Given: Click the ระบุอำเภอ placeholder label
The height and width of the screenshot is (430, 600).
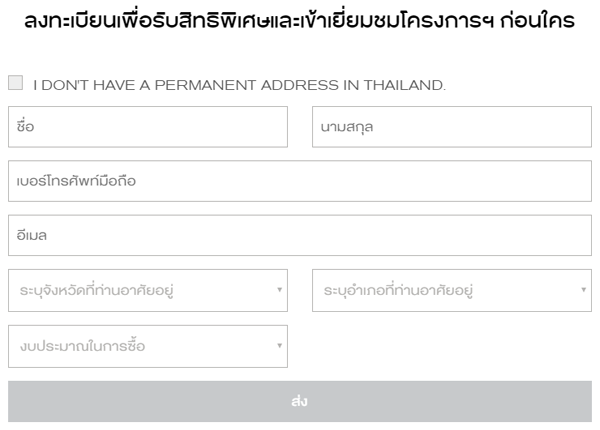Looking at the screenshot, I should click(x=397, y=291).
